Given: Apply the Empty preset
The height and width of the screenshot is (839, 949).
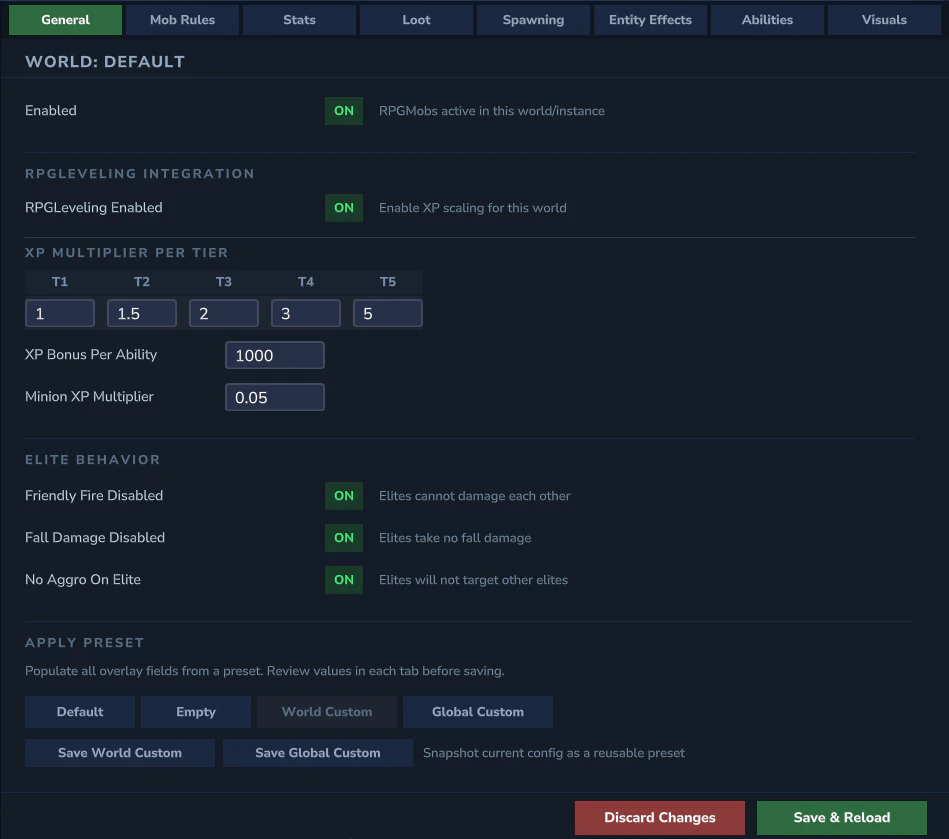Looking at the screenshot, I should point(195,712).
